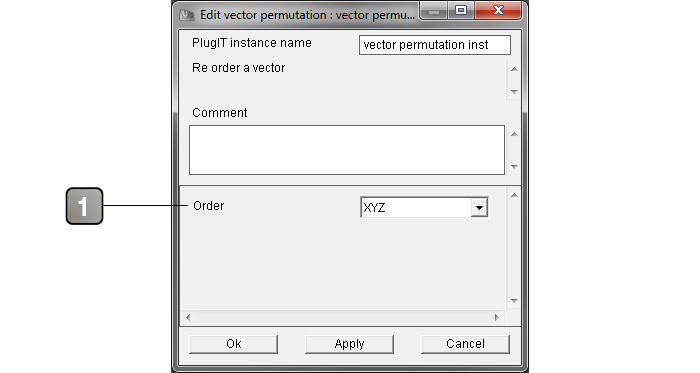Viewport: 700px width, 373px height.
Task: Maximize the Edit vector permutation window
Action: 461,10
